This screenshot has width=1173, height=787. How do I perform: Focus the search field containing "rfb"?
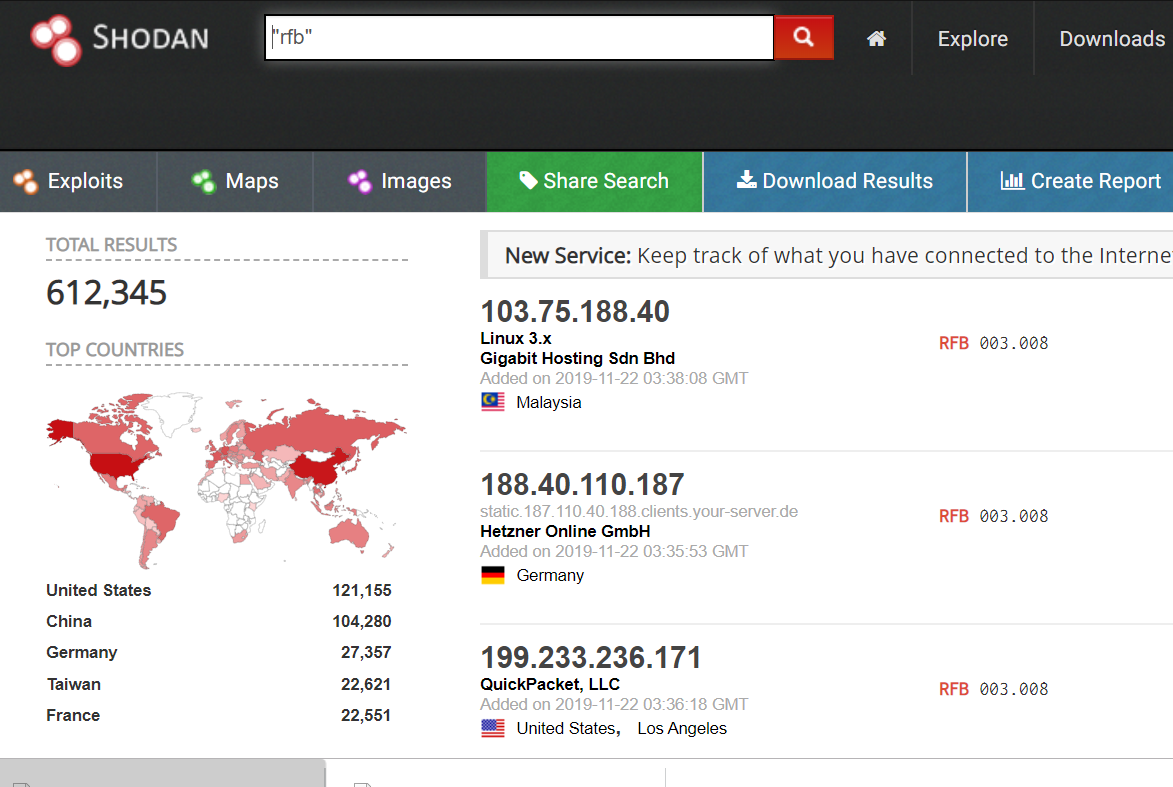[x=520, y=38]
